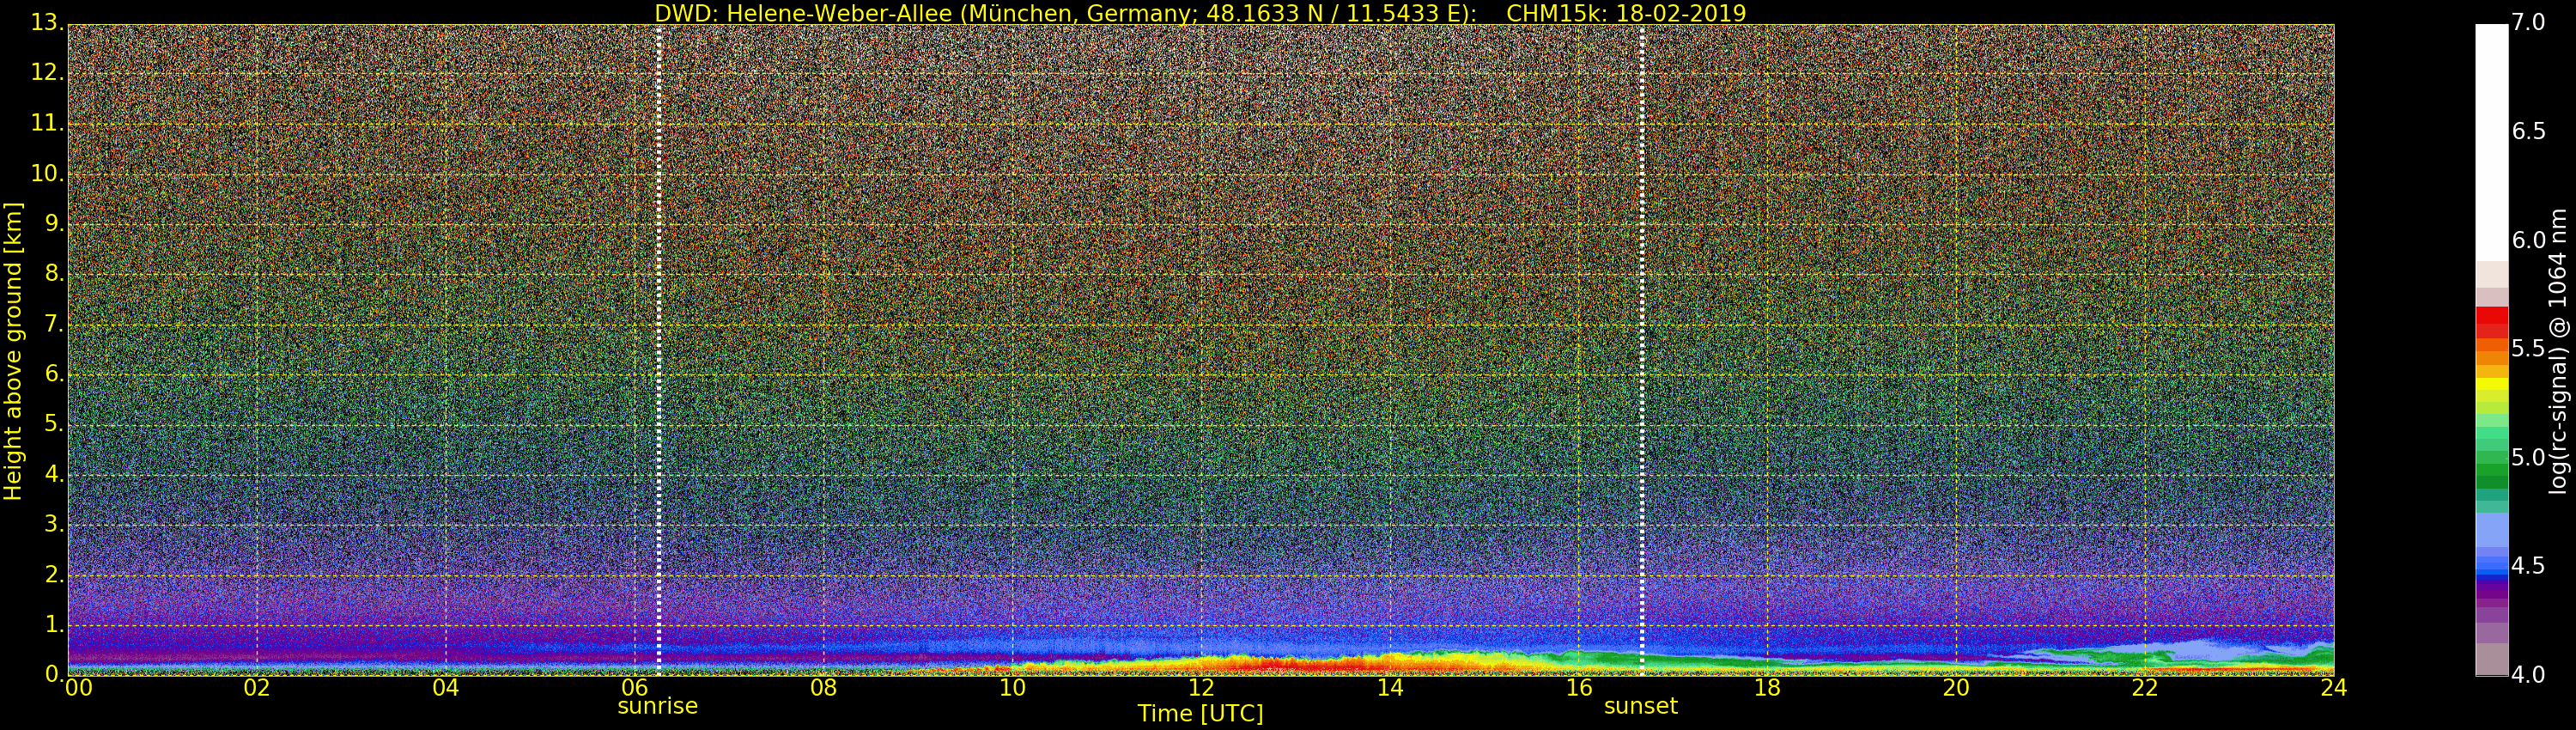Click the '12' time axis tick label
The image size is (2576, 730).
point(1201,687)
